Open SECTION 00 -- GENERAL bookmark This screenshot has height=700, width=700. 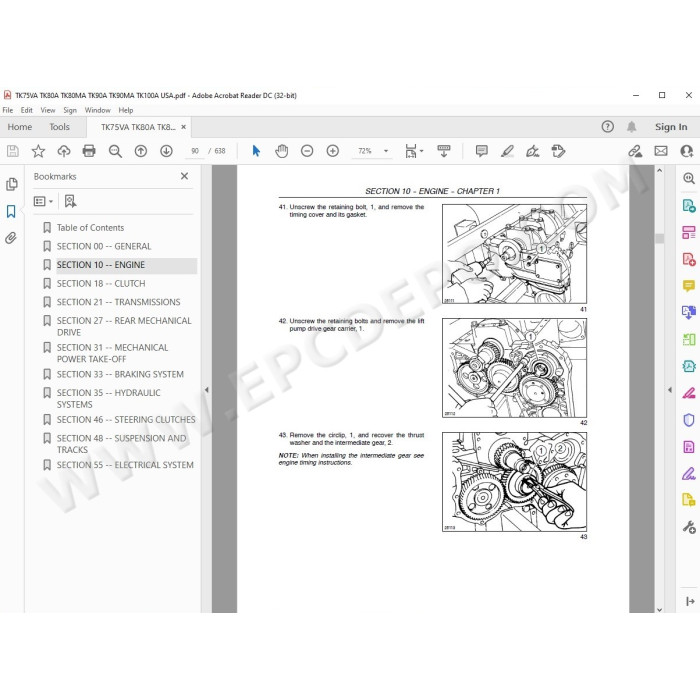coord(104,246)
